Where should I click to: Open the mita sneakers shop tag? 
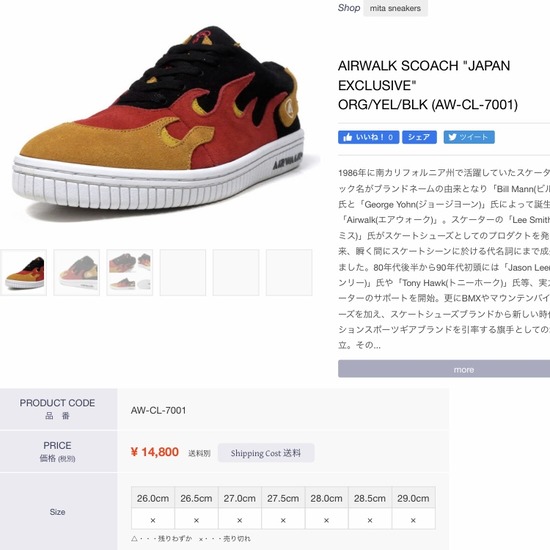tap(395, 8)
